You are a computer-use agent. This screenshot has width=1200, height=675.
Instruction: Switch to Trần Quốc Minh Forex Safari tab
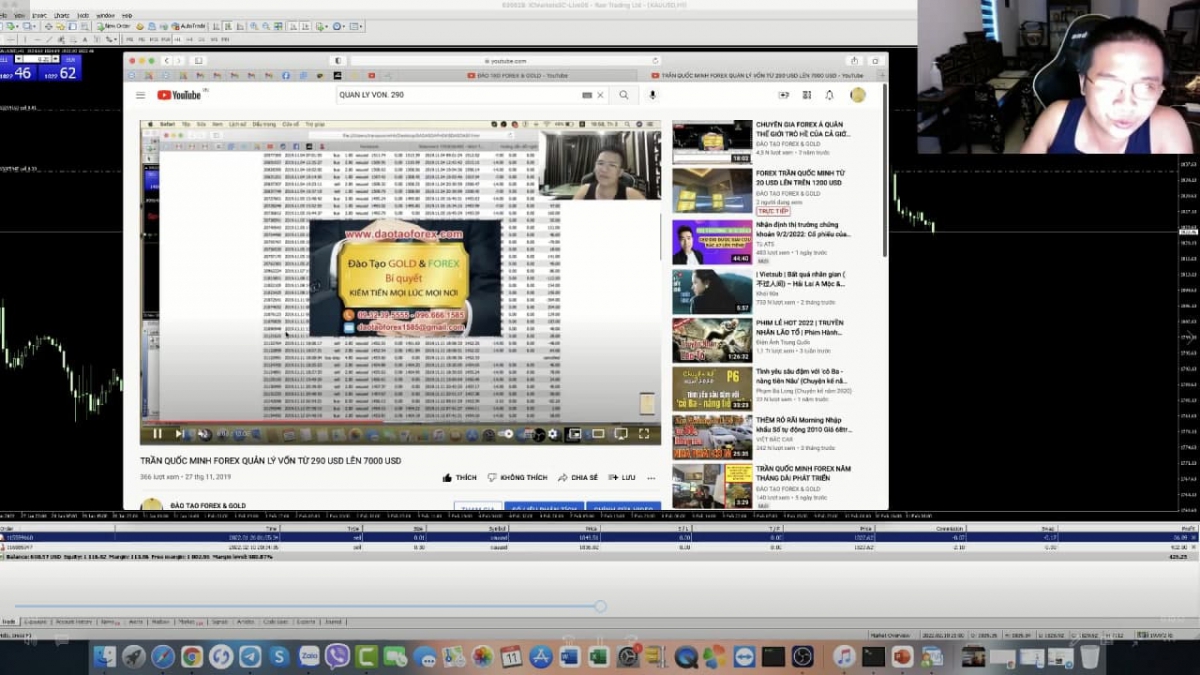click(x=757, y=75)
